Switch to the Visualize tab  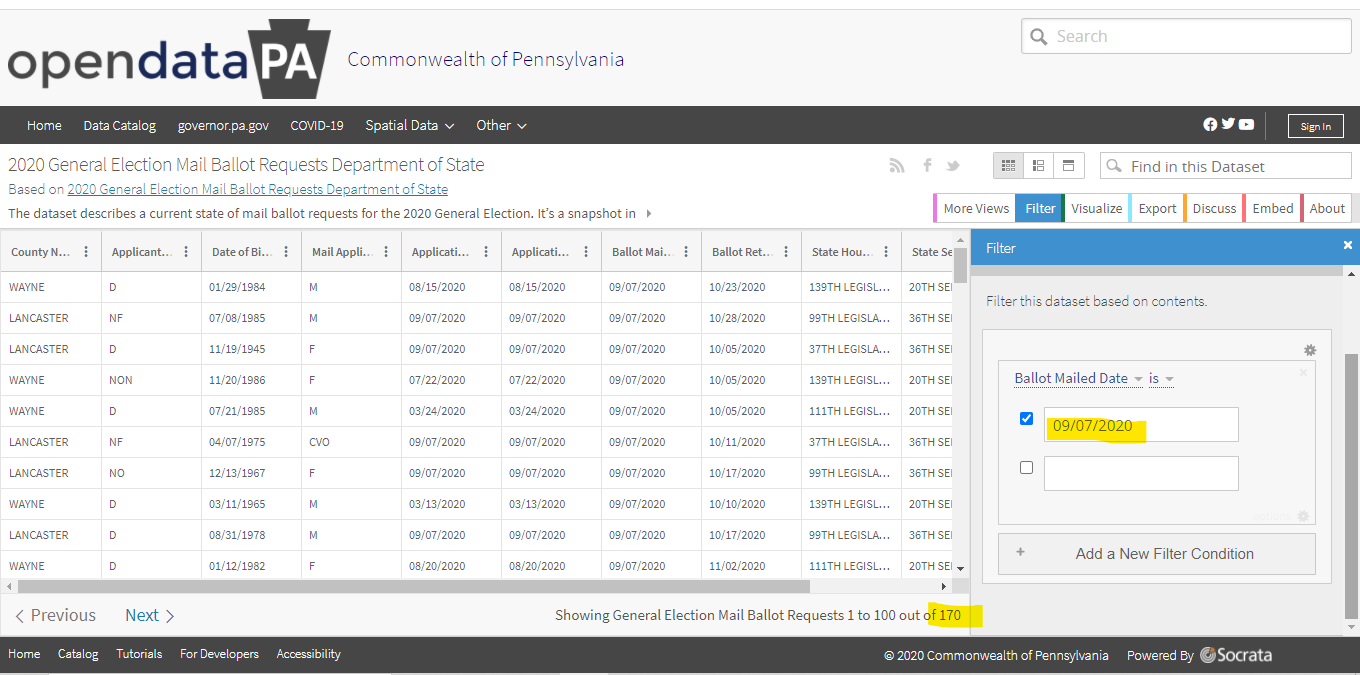pyautogui.click(x=1096, y=208)
